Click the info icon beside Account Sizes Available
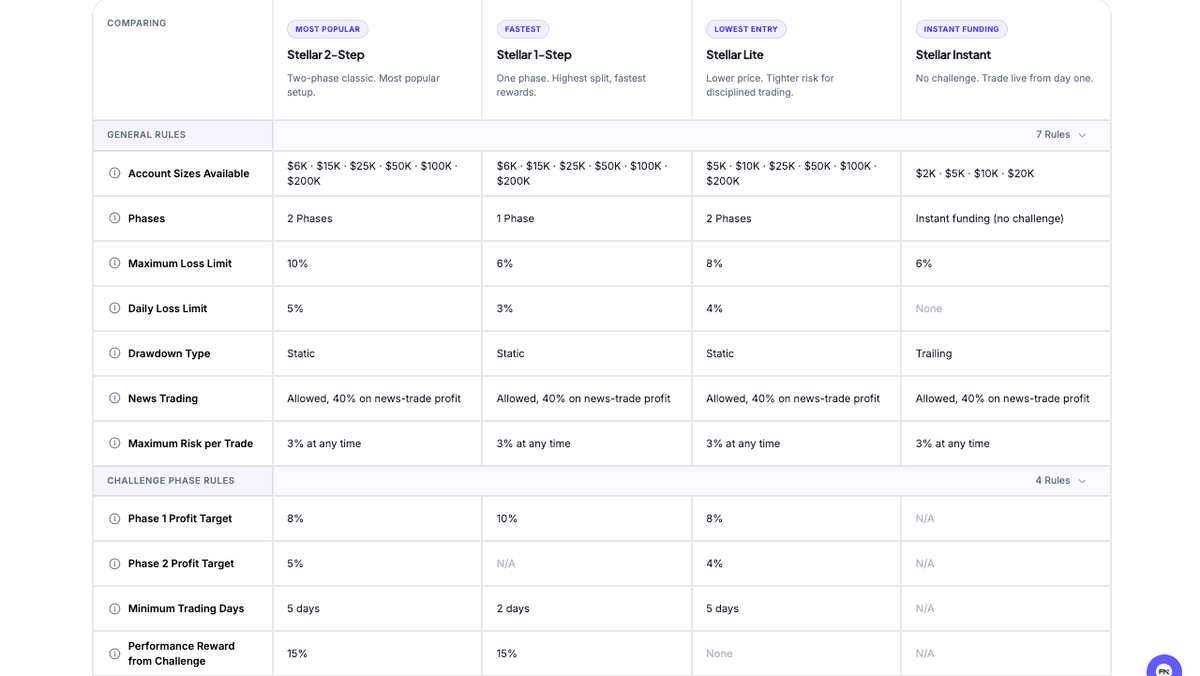 coord(114,173)
